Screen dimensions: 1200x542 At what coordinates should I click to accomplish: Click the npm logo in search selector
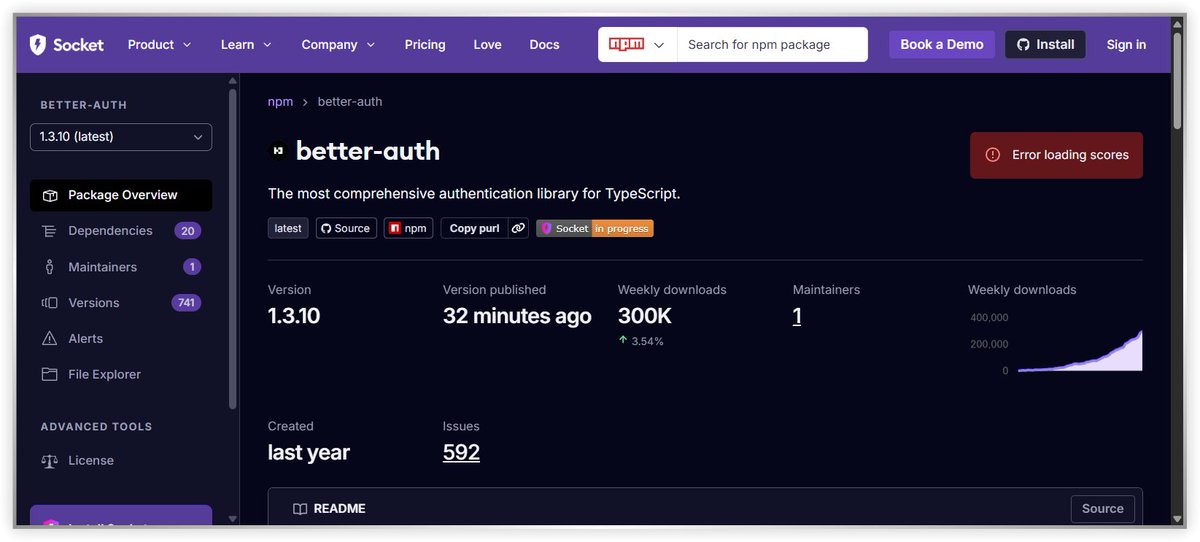point(626,44)
